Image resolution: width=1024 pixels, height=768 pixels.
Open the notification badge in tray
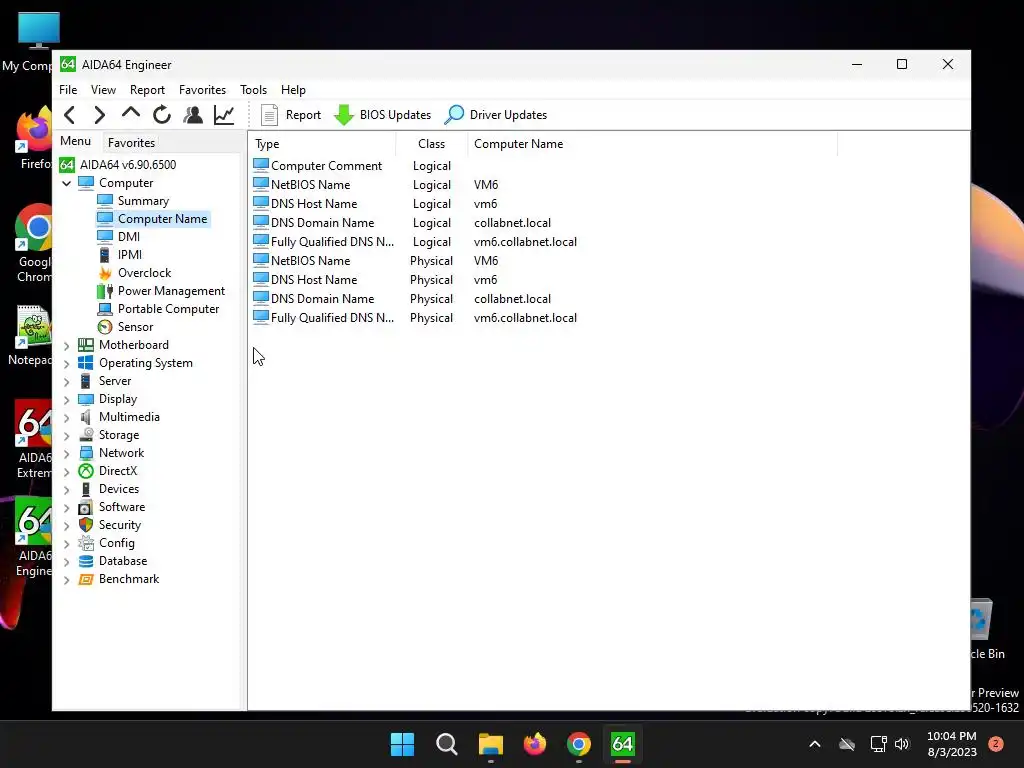pos(996,744)
